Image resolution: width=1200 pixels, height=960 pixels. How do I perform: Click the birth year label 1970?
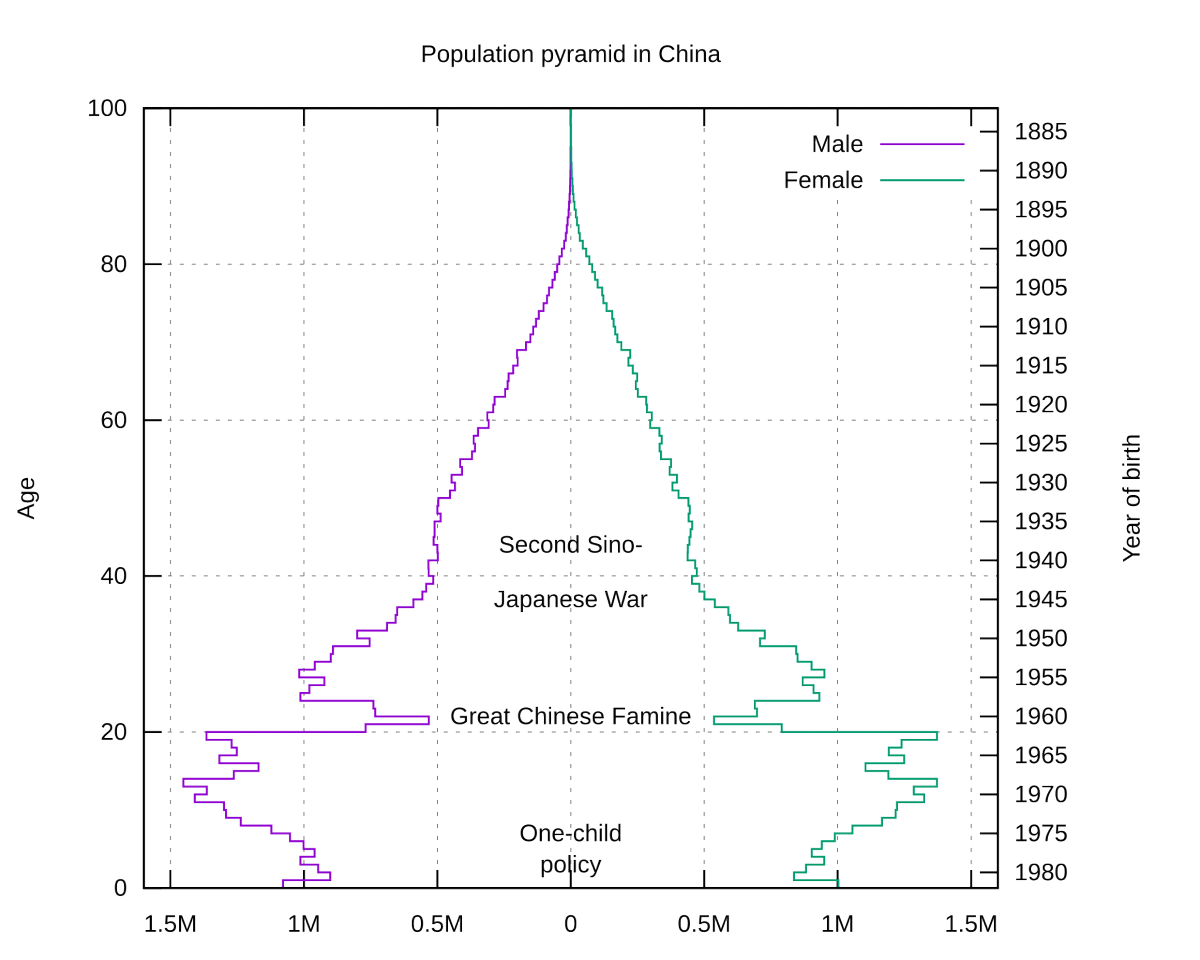tap(1041, 795)
